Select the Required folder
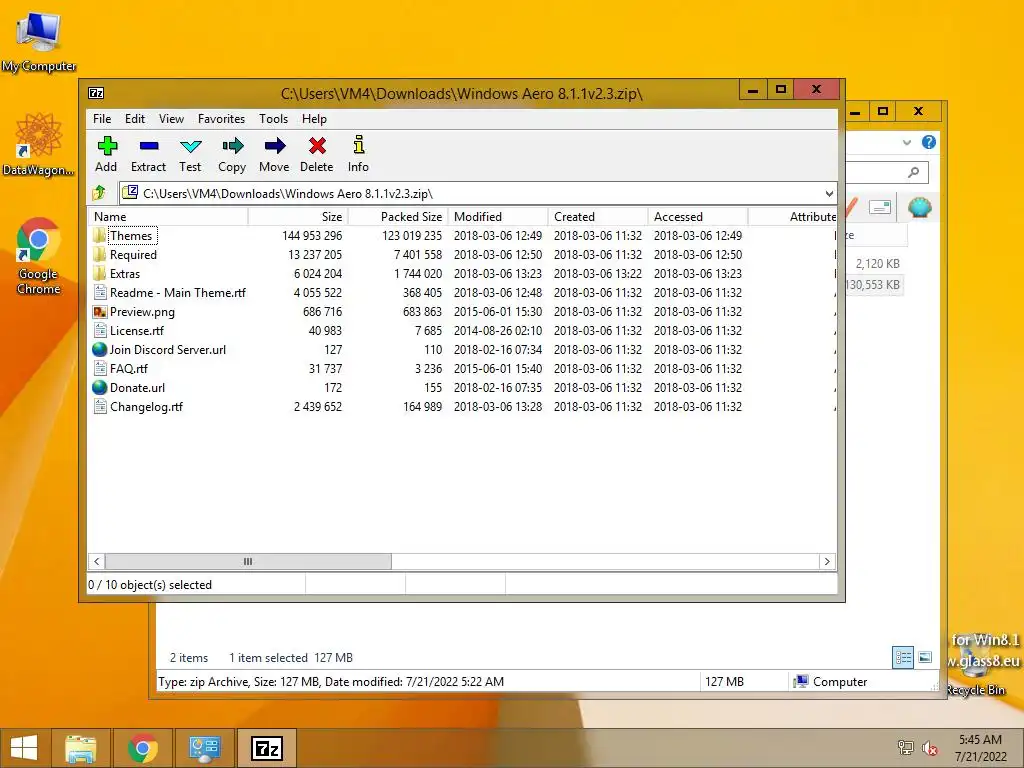Viewport: 1024px width, 768px height. pyautogui.click(x=133, y=255)
